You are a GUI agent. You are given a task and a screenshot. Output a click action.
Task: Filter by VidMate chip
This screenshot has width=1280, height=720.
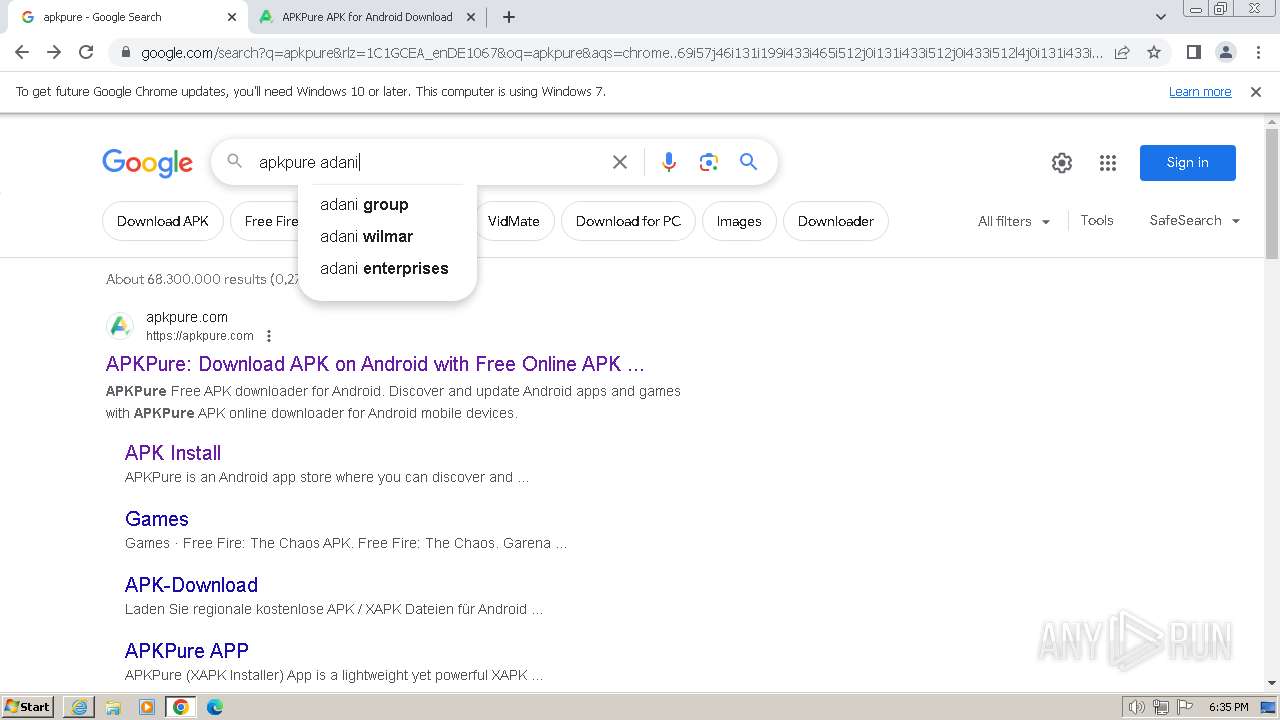pos(514,221)
